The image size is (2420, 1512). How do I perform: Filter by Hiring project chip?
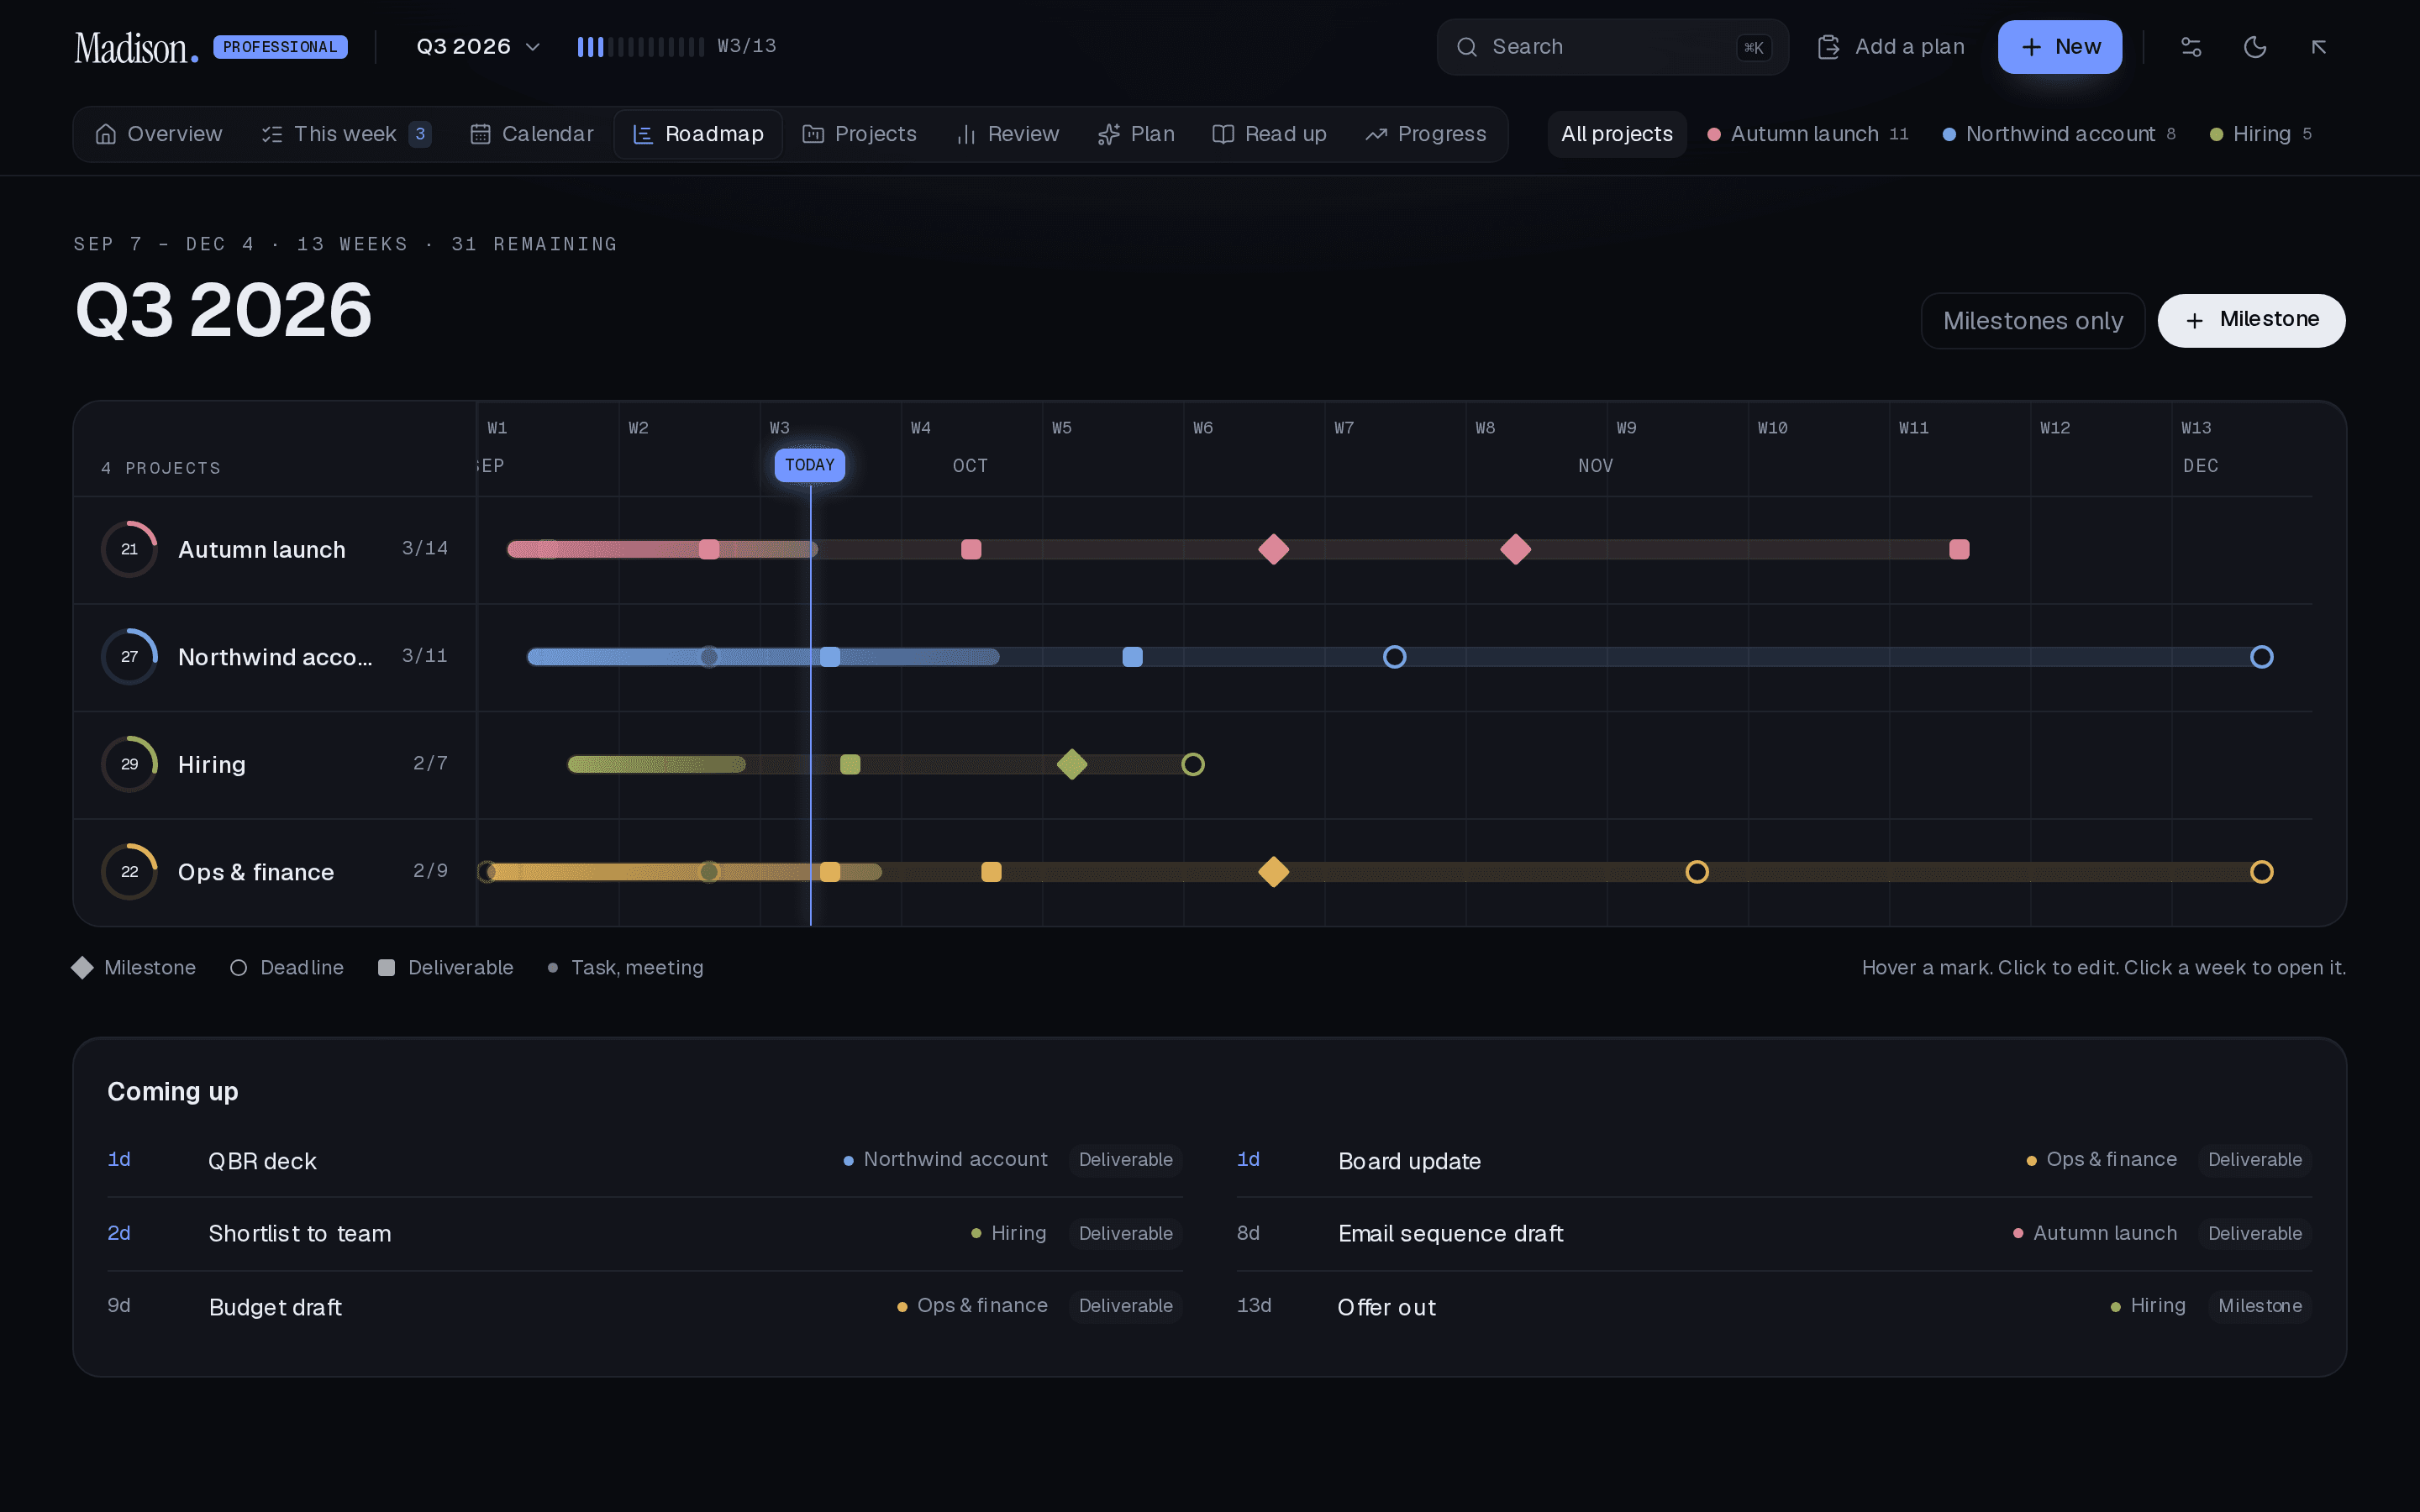click(x=2261, y=134)
